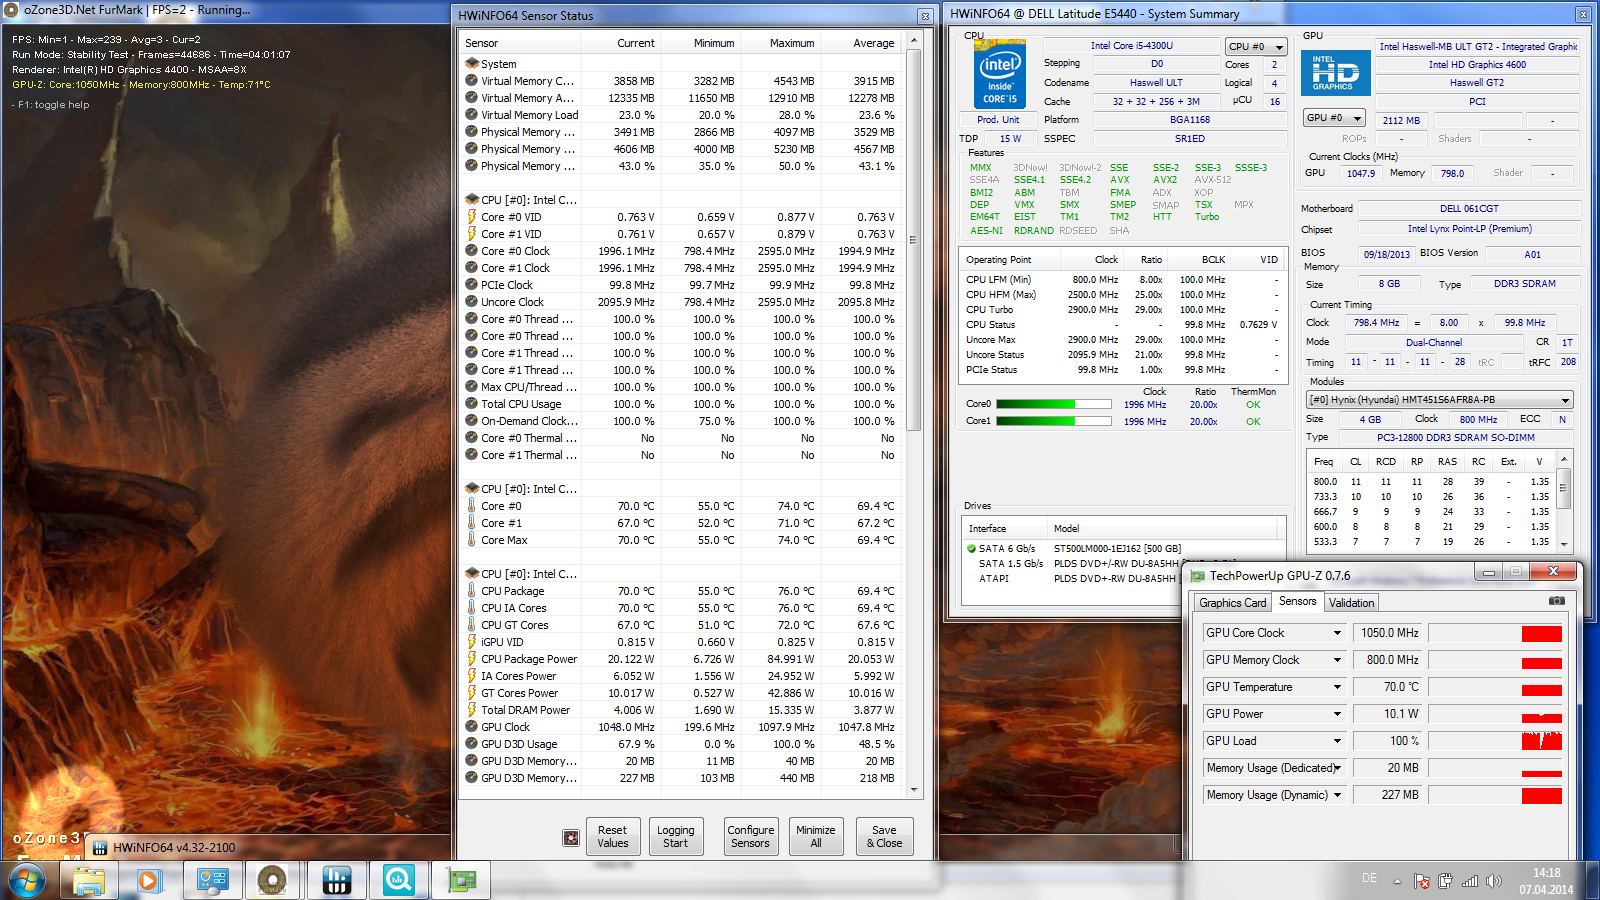Click the clock icon of PCIe Clock row

tap(471, 285)
